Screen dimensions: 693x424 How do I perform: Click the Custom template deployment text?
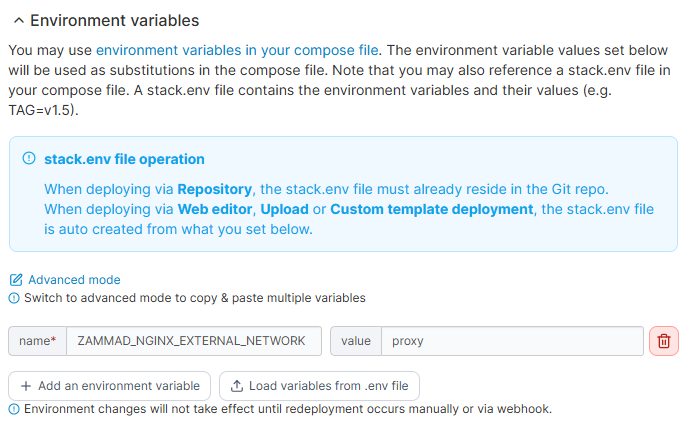pos(431,209)
